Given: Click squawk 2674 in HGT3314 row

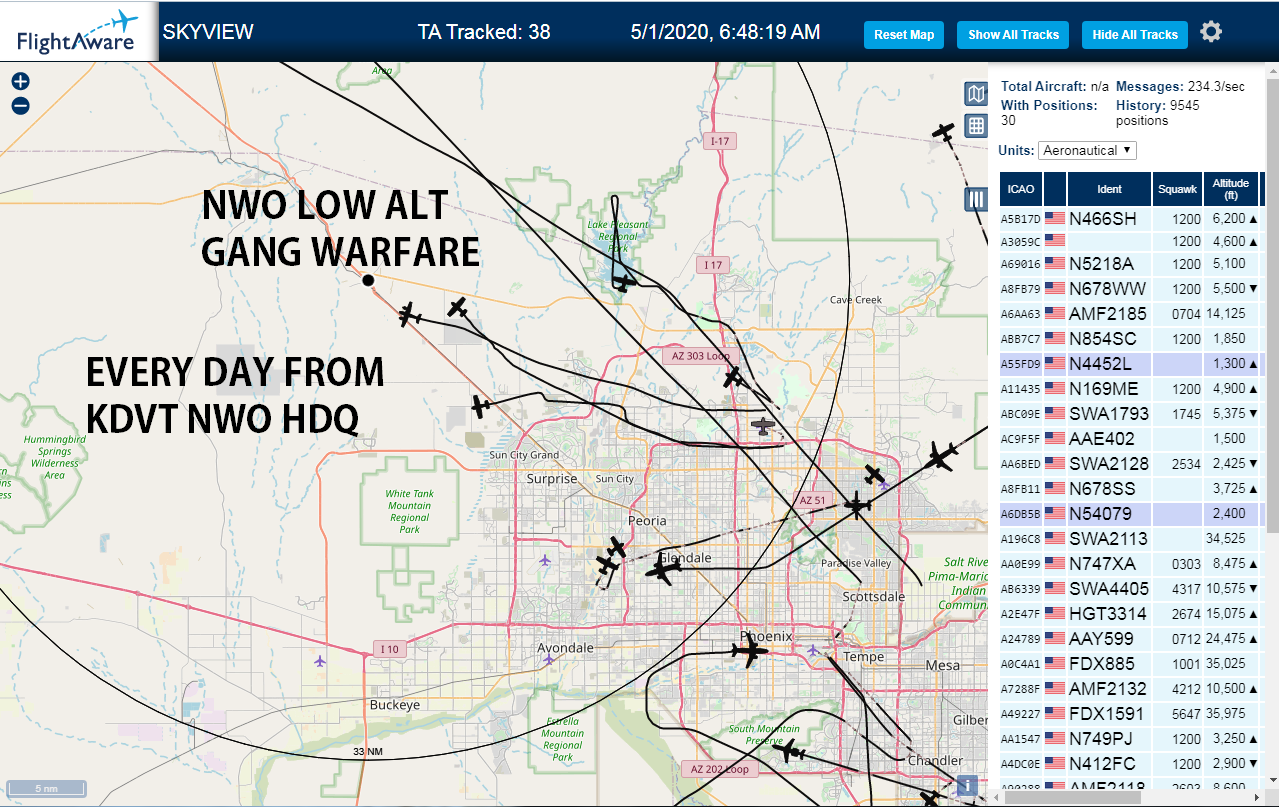Looking at the screenshot, I should pyautogui.click(x=1186, y=613).
